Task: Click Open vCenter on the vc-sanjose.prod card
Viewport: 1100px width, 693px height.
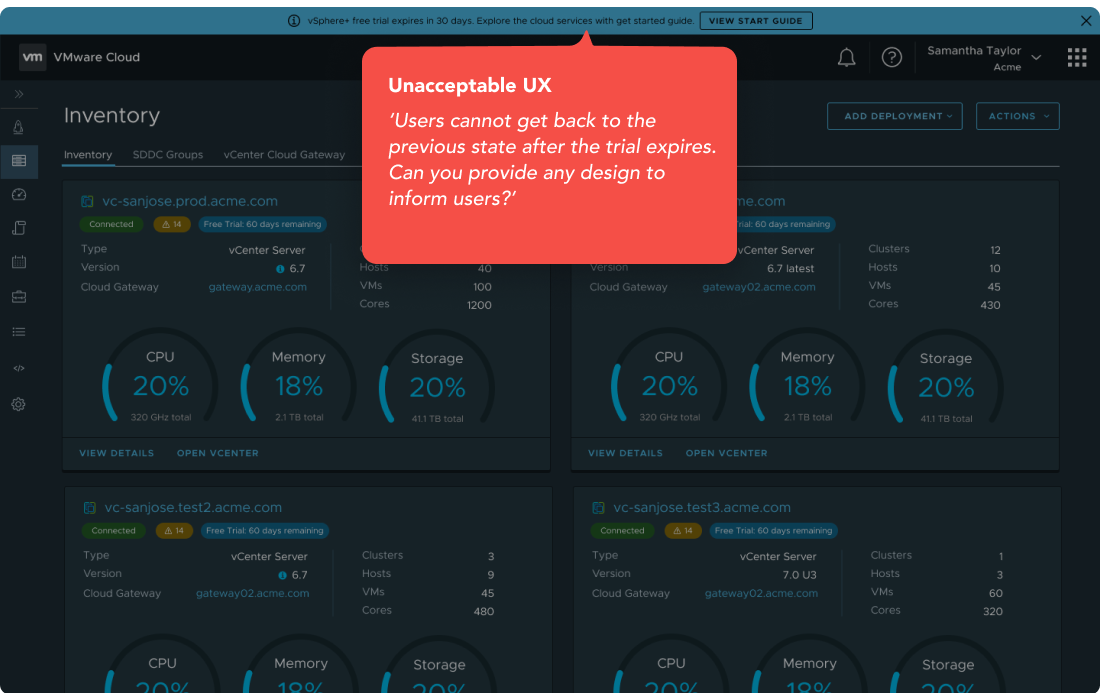Action: 217,453
